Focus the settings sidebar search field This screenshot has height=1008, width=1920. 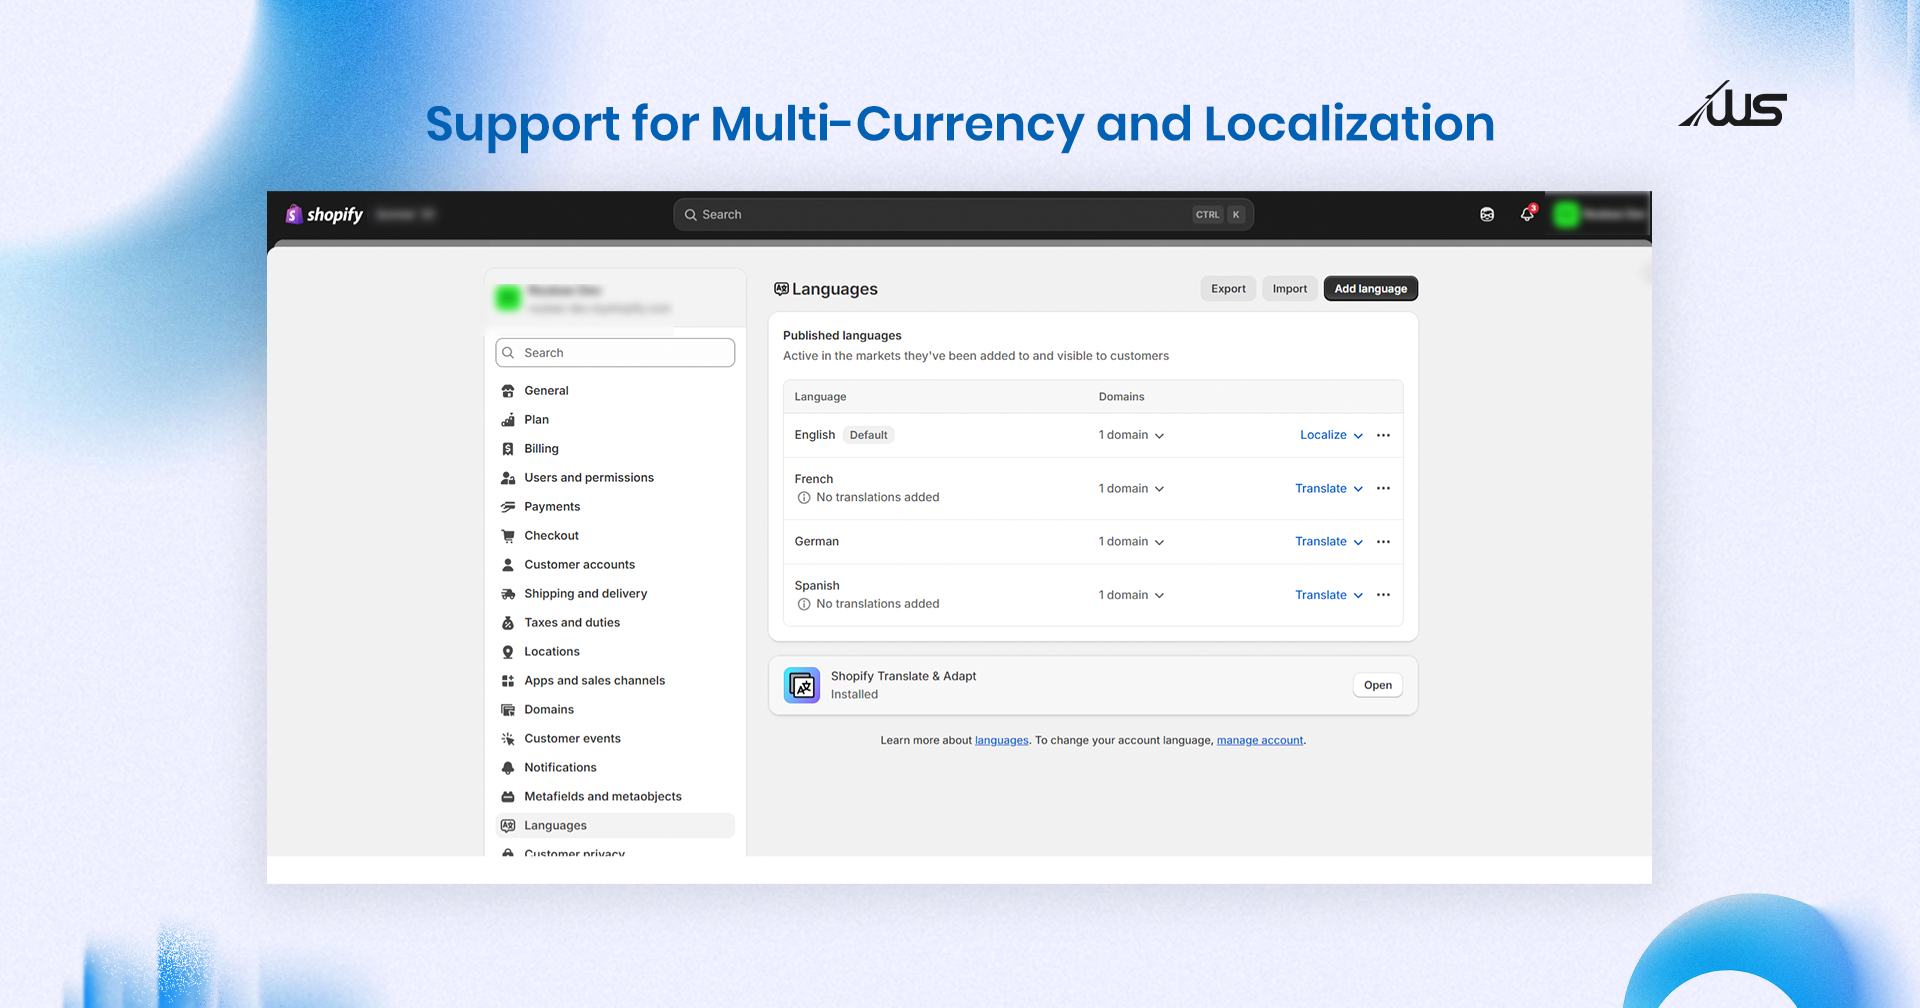coord(615,353)
